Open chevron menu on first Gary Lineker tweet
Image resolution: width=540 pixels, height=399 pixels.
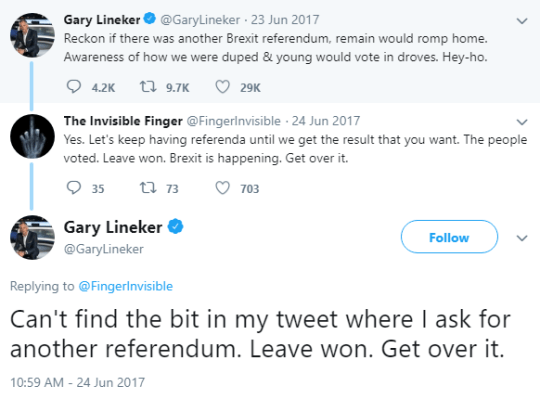(522, 21)
